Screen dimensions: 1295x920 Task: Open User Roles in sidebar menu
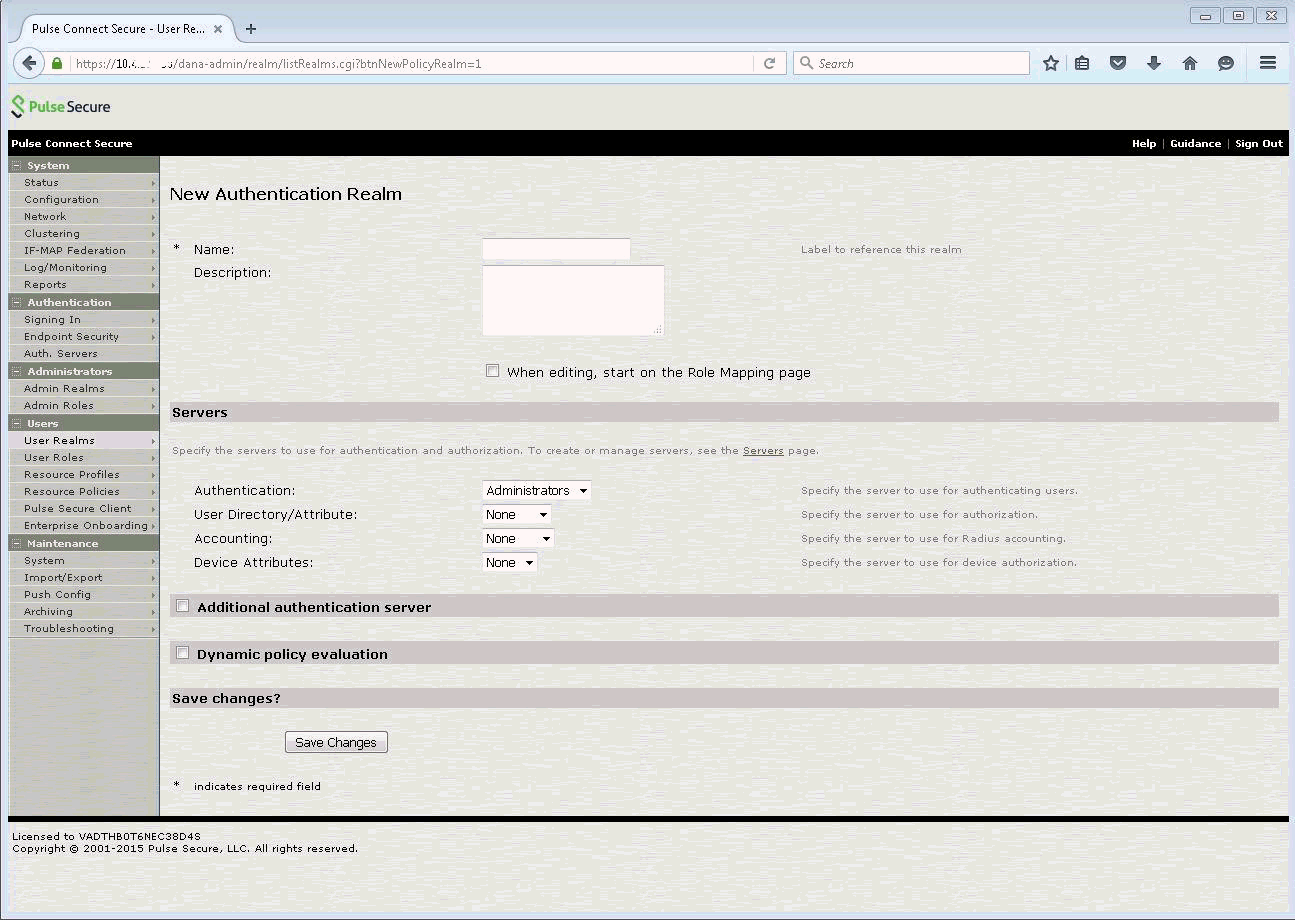pyautogui.click(x=54, y=458)
